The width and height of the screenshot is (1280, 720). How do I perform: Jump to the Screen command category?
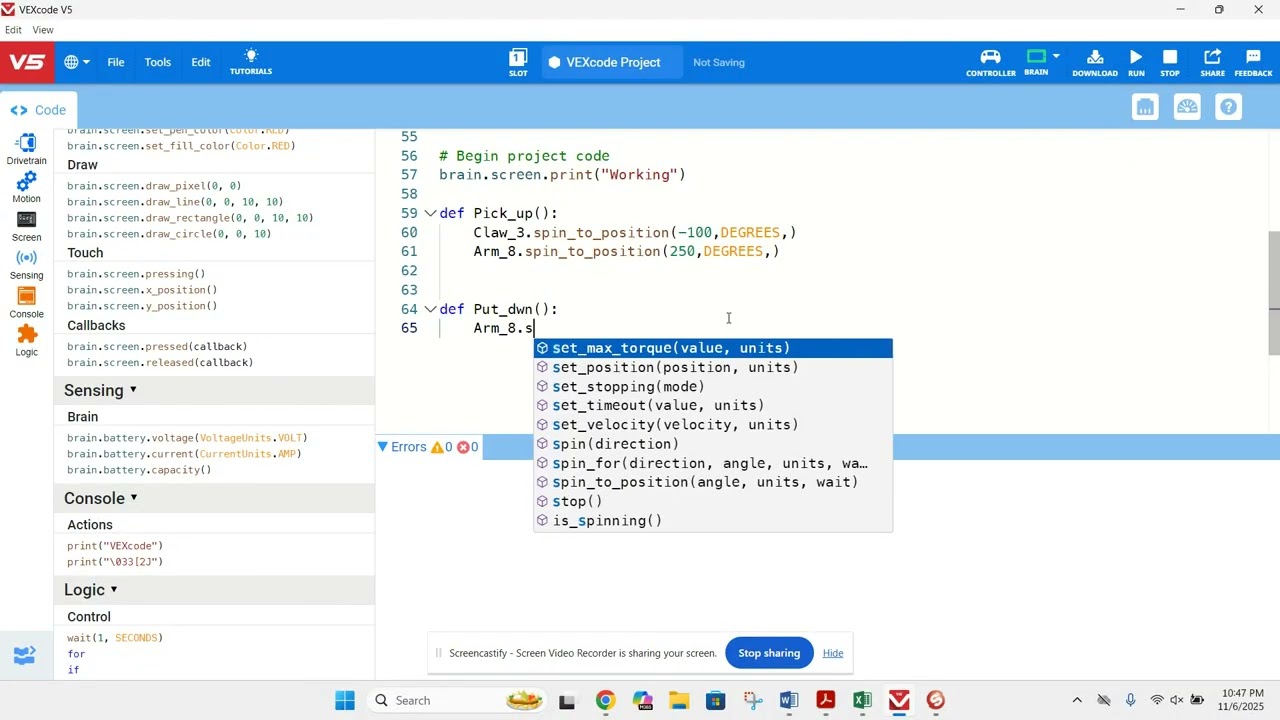[27, 226]
